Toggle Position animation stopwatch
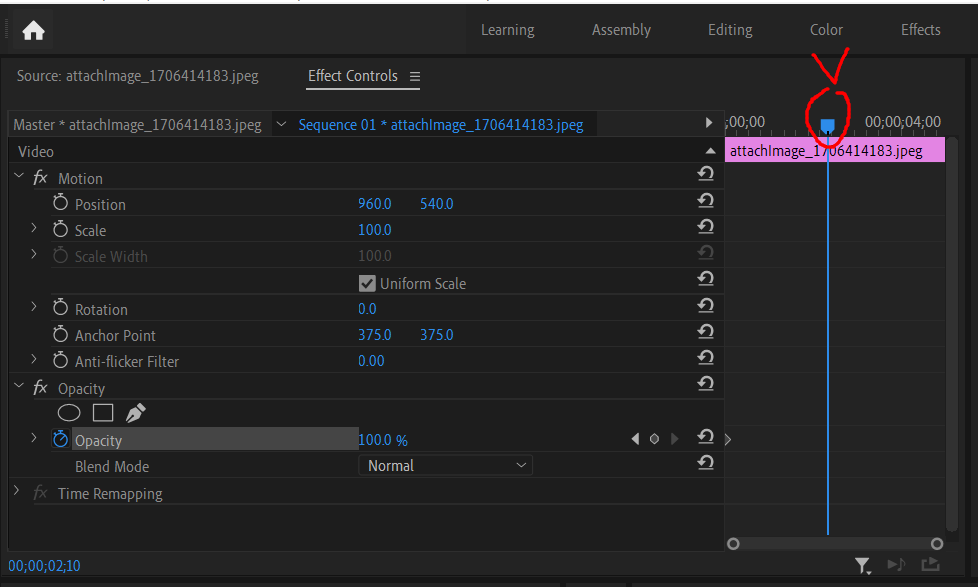The width and height of the screenshot is (978, 587). click(x=61, y=202)
